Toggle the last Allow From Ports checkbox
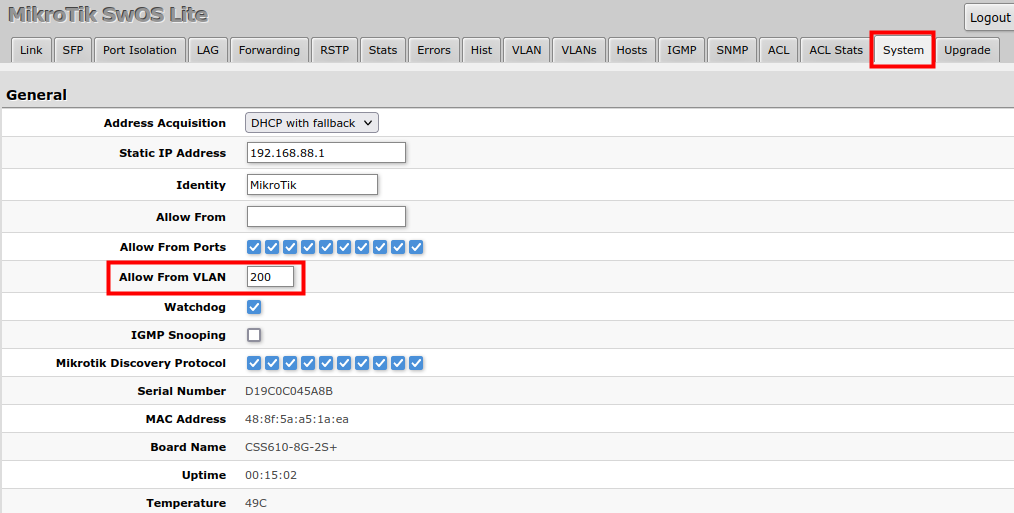The width and height of the screenshot is (1014, 513). 416,247
